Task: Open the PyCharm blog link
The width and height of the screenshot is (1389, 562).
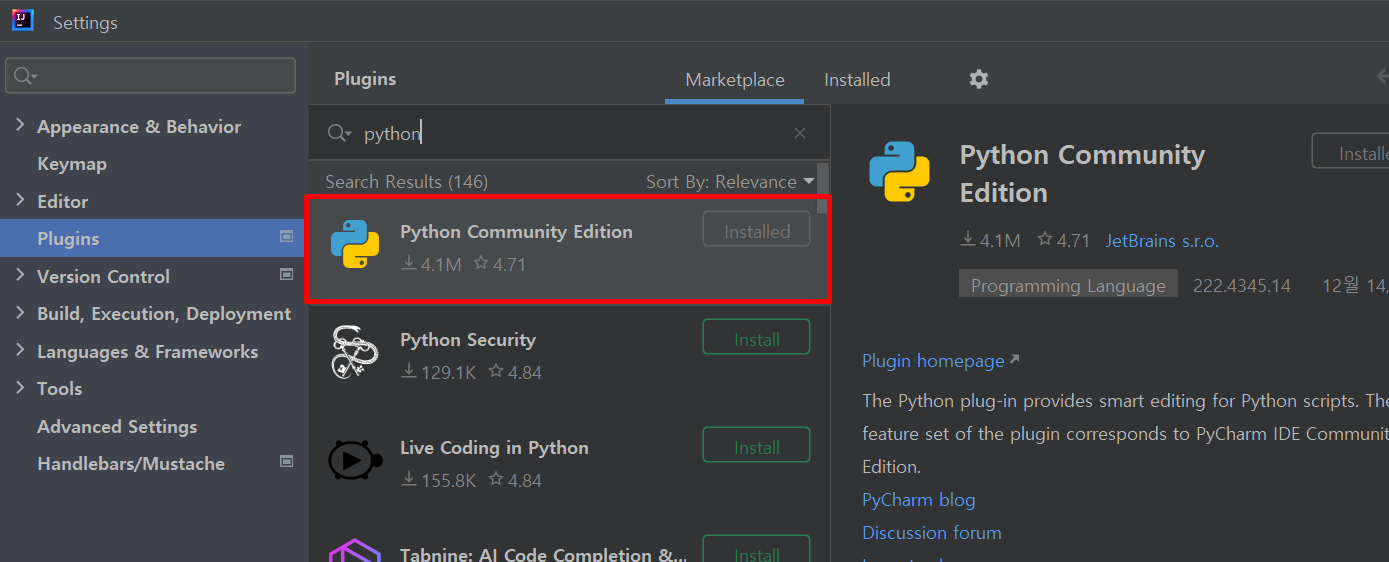Action: coord(918,500)
